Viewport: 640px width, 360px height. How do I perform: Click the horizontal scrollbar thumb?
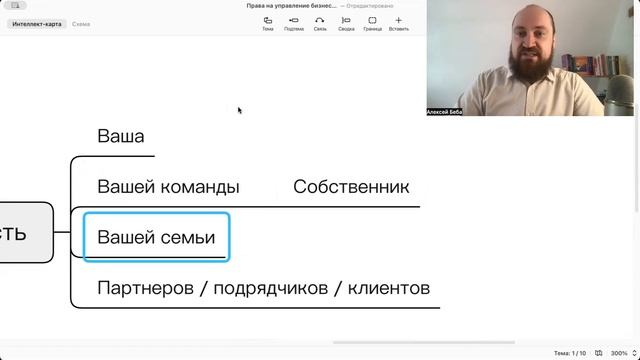tap(424, 342)
